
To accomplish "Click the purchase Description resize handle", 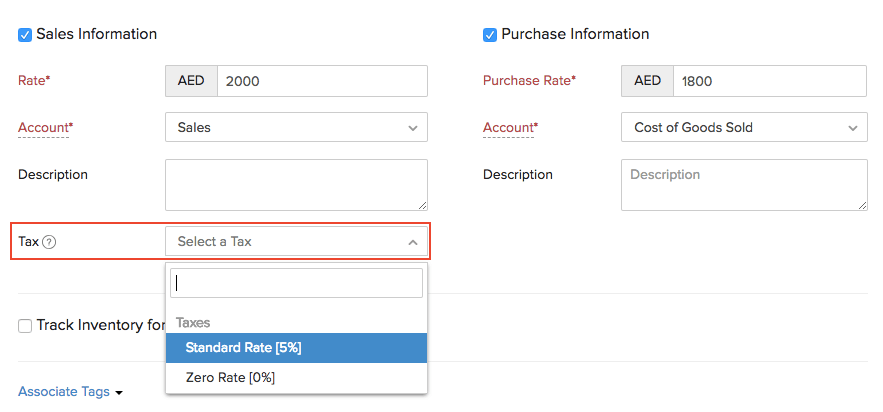I will click(x=861, y=205).
